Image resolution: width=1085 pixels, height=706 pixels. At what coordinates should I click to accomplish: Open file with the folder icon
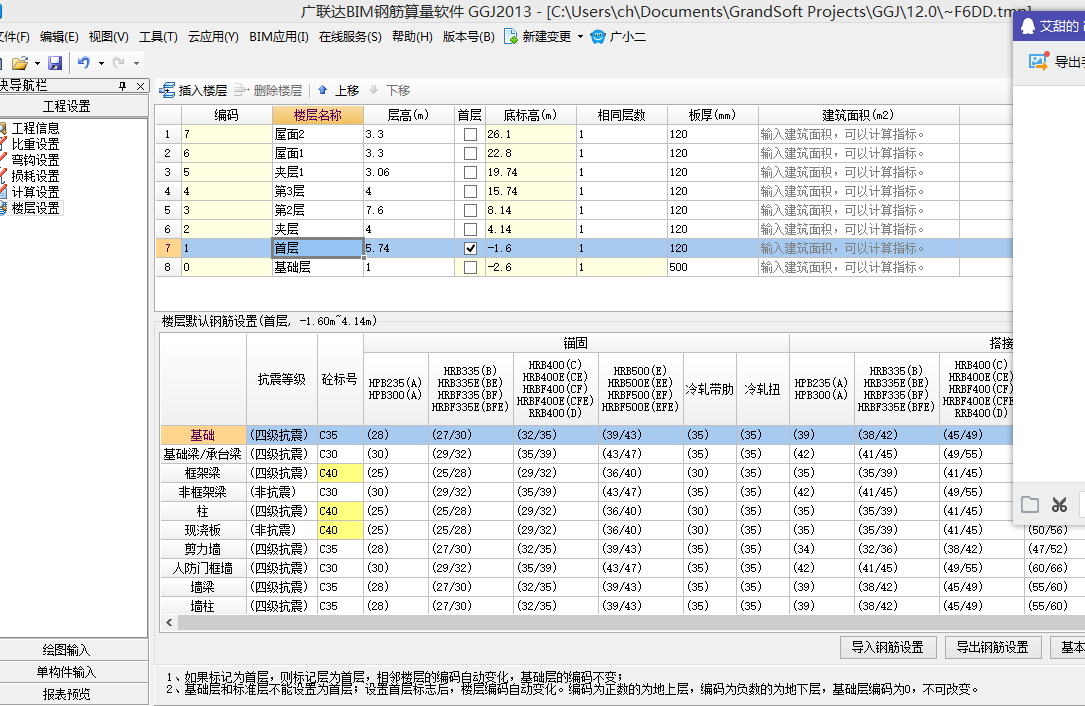pos(19,63)
